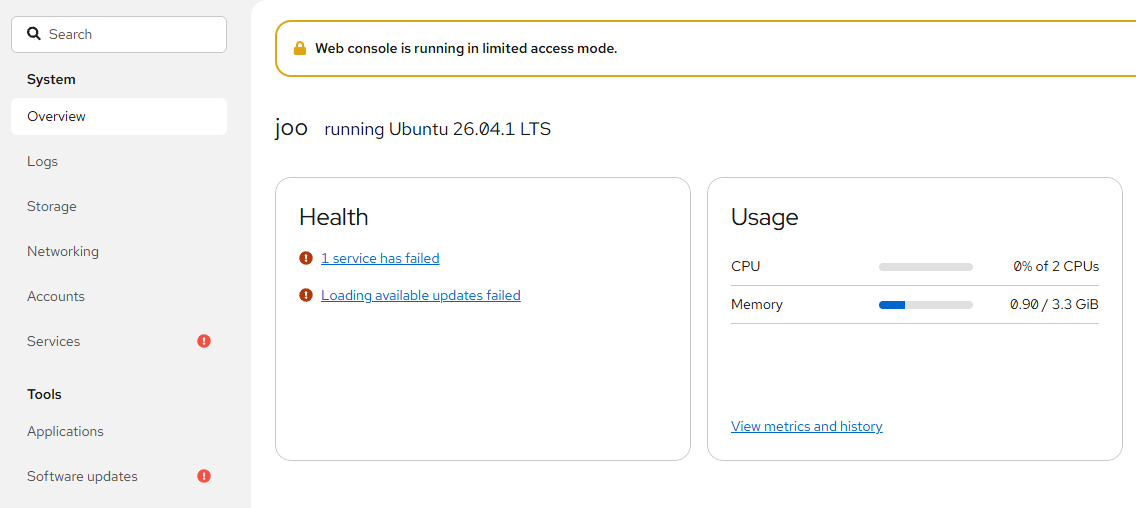Click the lock icon in limited access banner

pyautogui.click(x=299, y=49)
